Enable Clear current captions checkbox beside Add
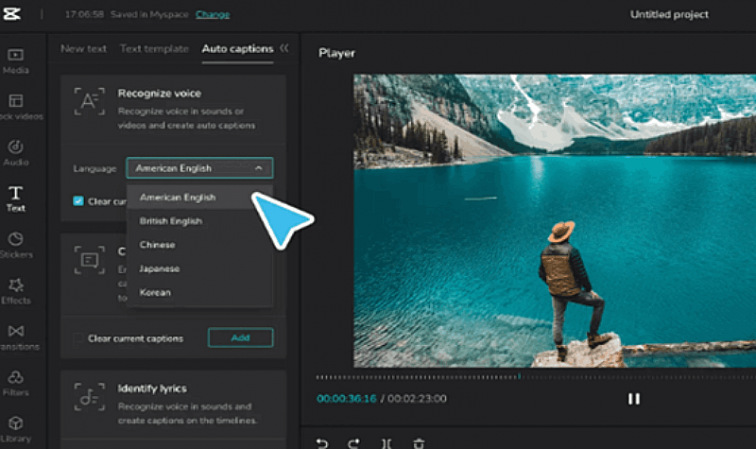The height and width of the screenshot is (449, 756). coord(78,338)
